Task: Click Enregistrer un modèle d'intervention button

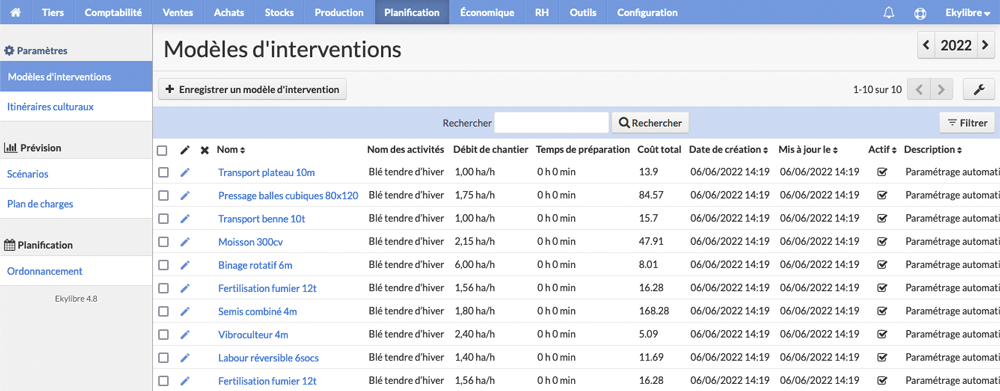Action: (x=253, y=89)
